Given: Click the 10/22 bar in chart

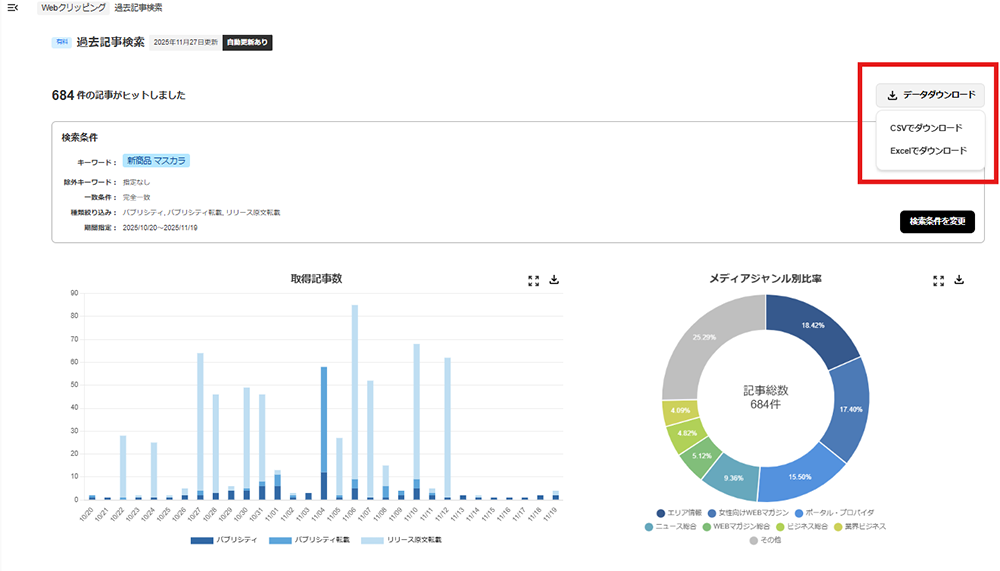Looking at the screenshot, I should click(123, 468).
